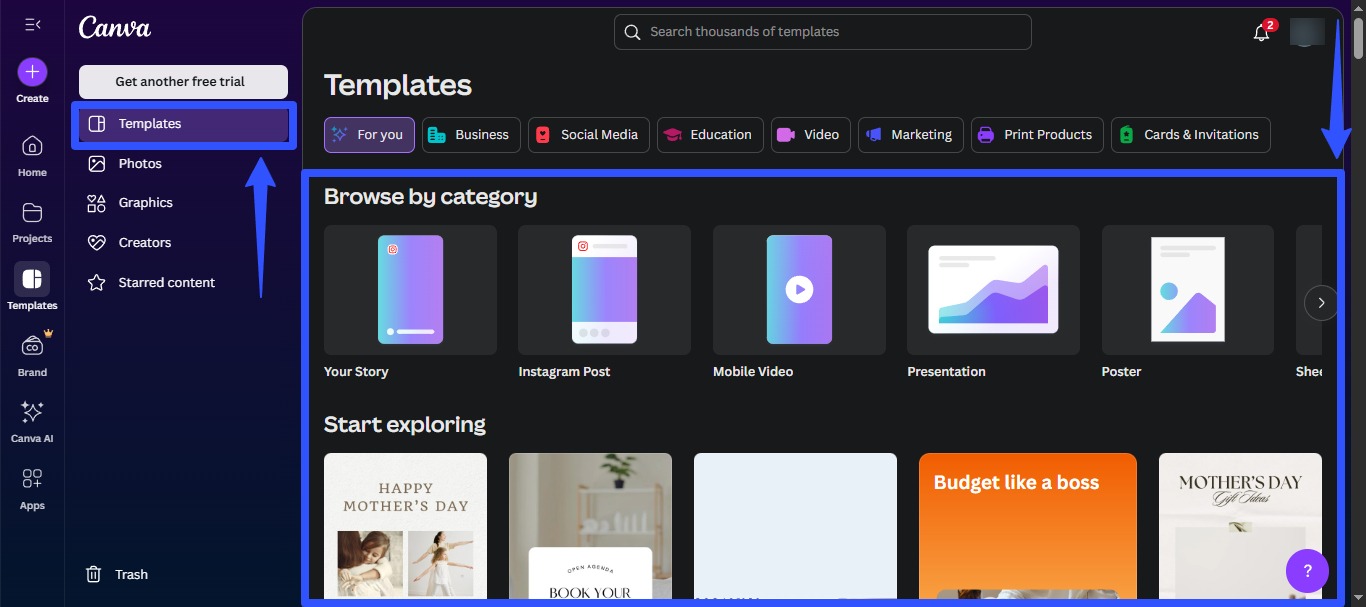Toggle the Video templates filter
This screenshot has height=607, width=1366.
pyautogui.click(x=810, y=134)
